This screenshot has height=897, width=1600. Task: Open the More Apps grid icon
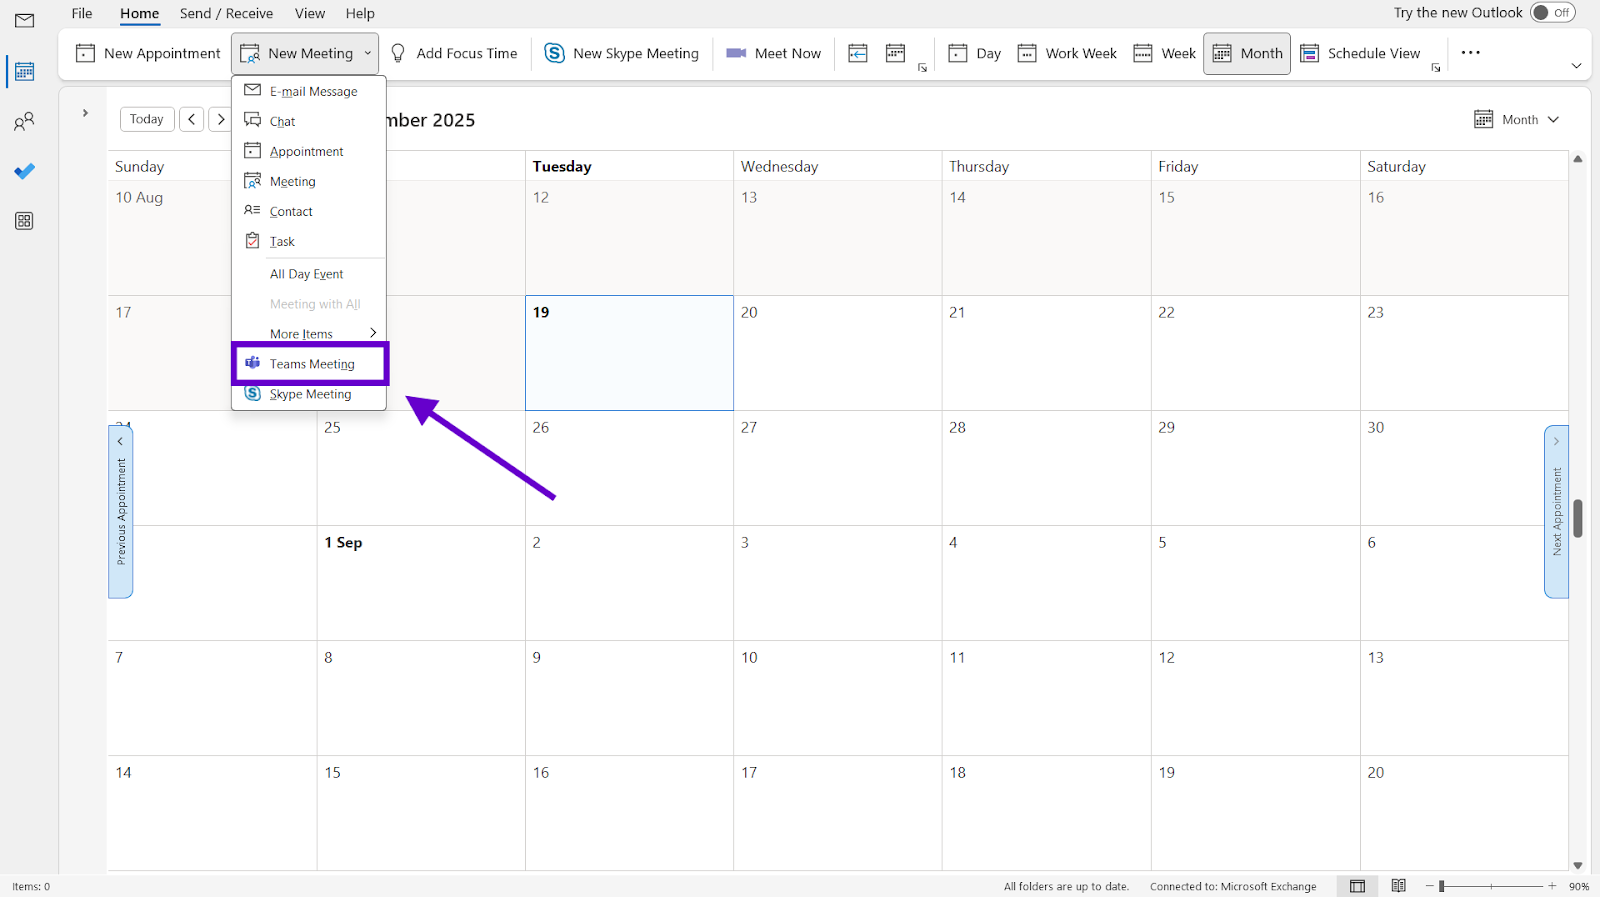click(x=24, y=221)
